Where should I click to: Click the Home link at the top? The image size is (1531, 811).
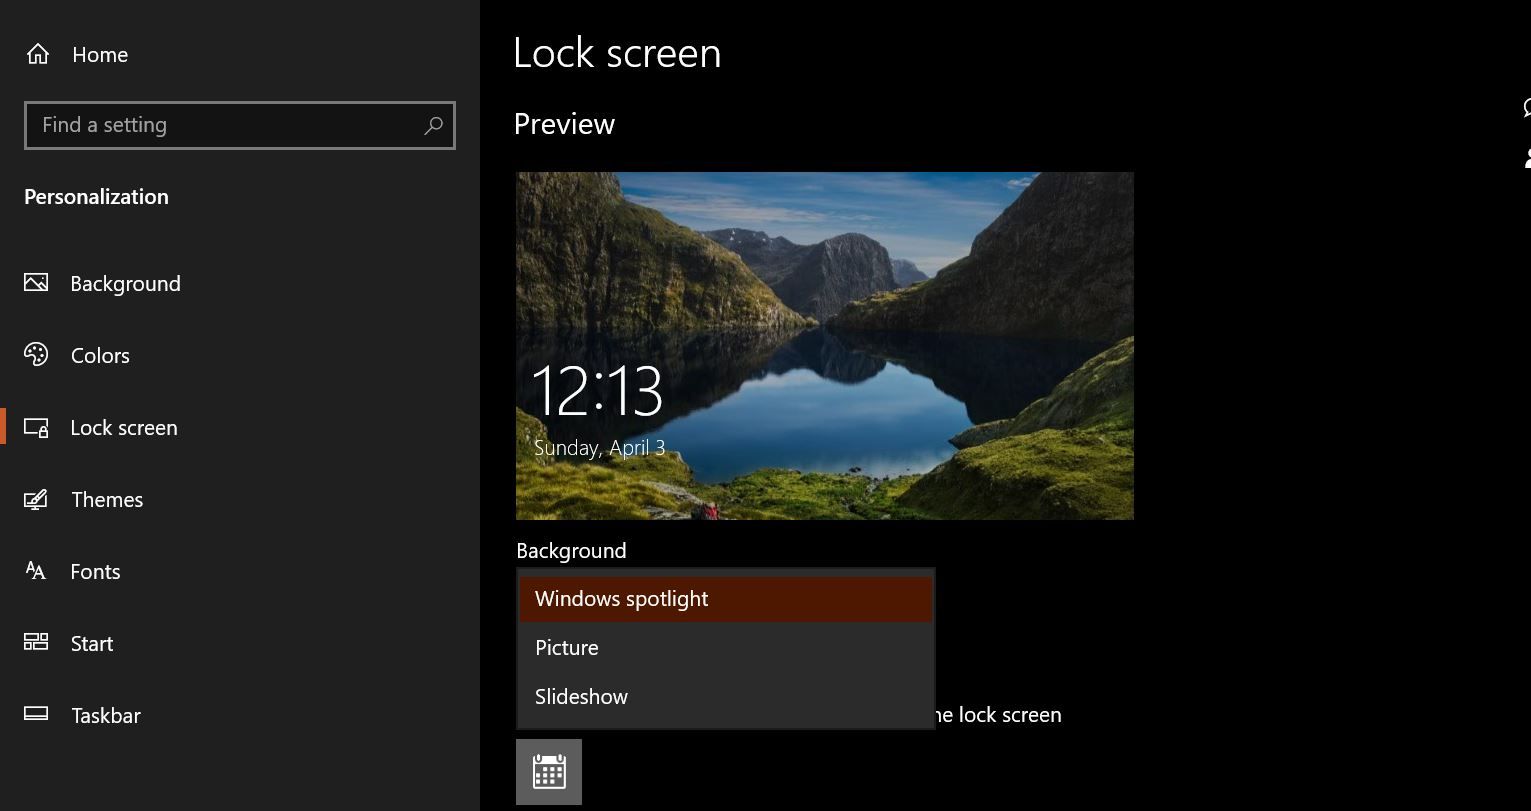[99, 54]
